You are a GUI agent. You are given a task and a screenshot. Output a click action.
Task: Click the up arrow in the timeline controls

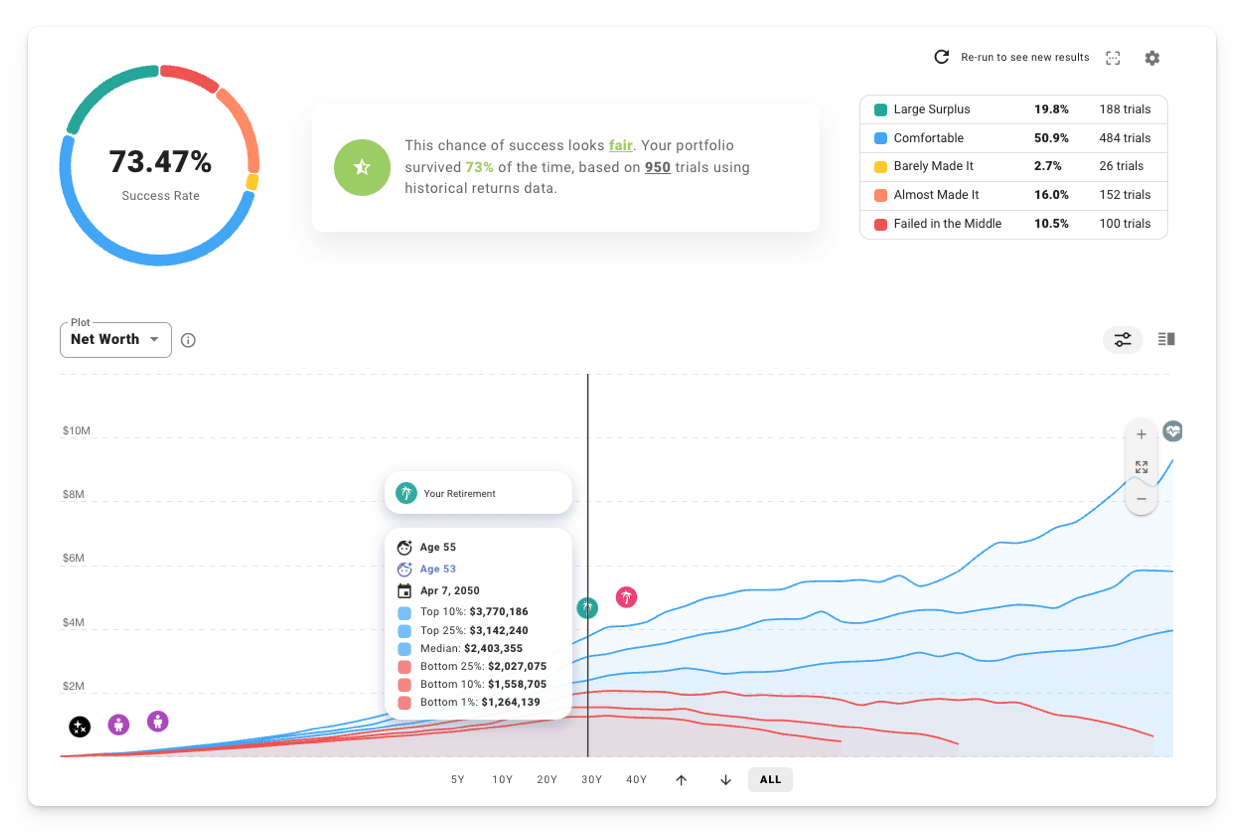point(681,779)
